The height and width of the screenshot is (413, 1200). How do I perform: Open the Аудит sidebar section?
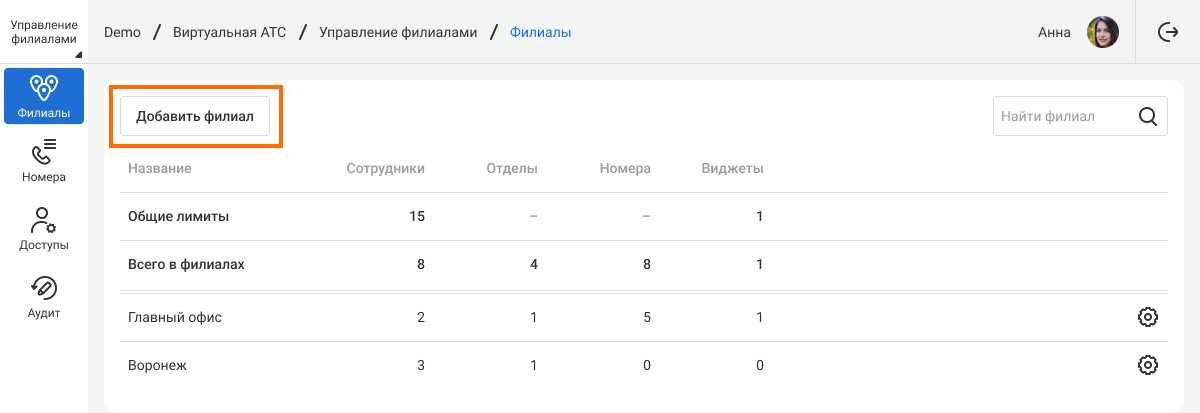point(43,297)
